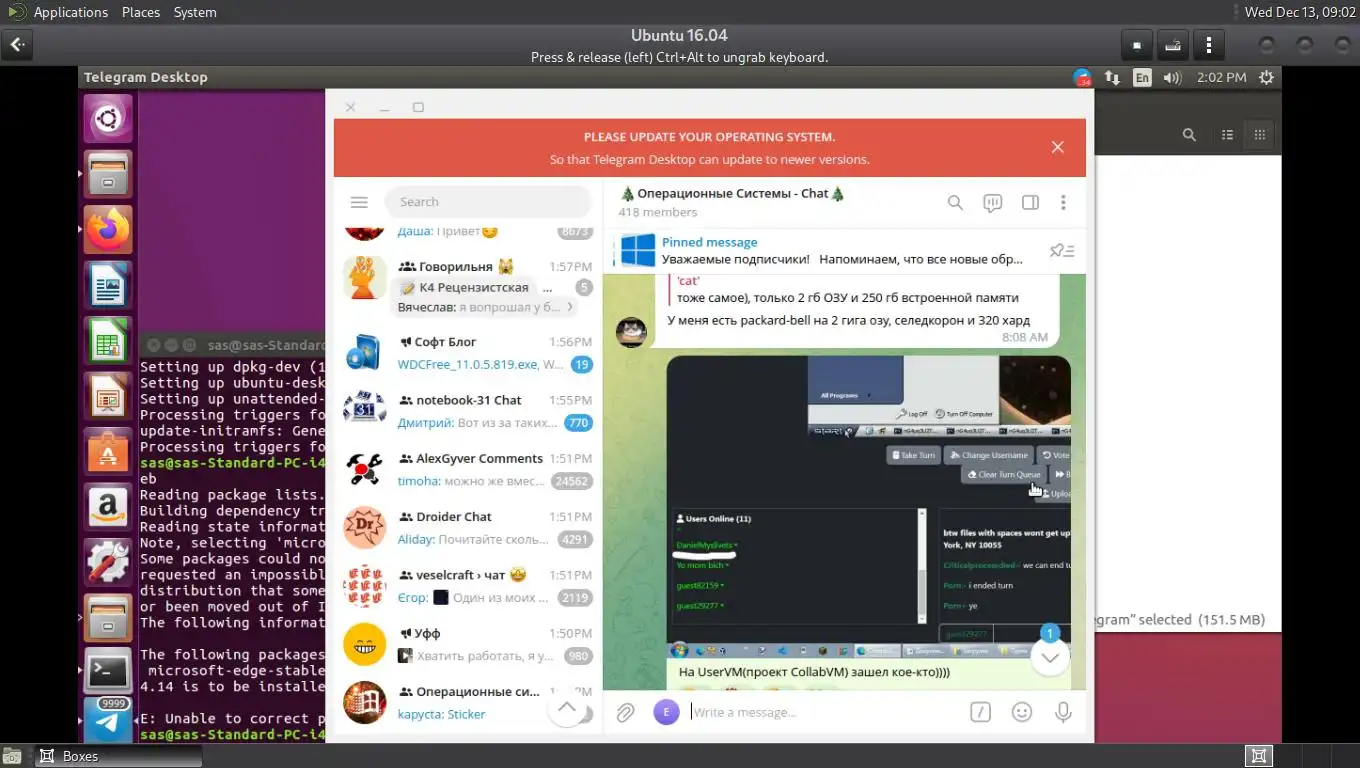The image size is (1360, 768).
Task: Click the Windows logo pinned message thumbnail
Action: pyautogui.click(x=637, y=250)
